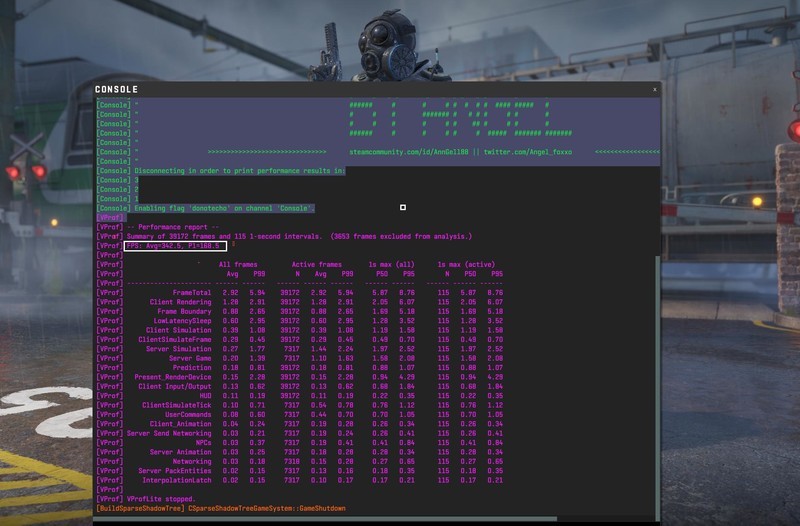Viewport: 800px width, 526px height.
Task: Click the InterpolationLatch row label
Action: (x=177, y=480)
